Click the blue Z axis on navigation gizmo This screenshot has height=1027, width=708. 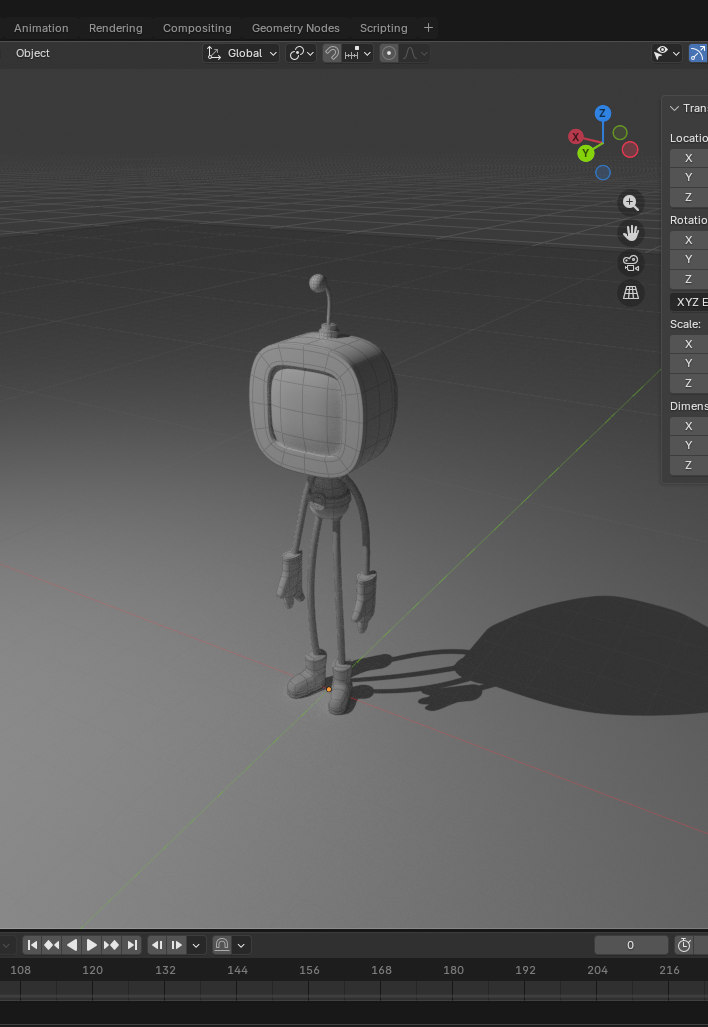[602, 114]
